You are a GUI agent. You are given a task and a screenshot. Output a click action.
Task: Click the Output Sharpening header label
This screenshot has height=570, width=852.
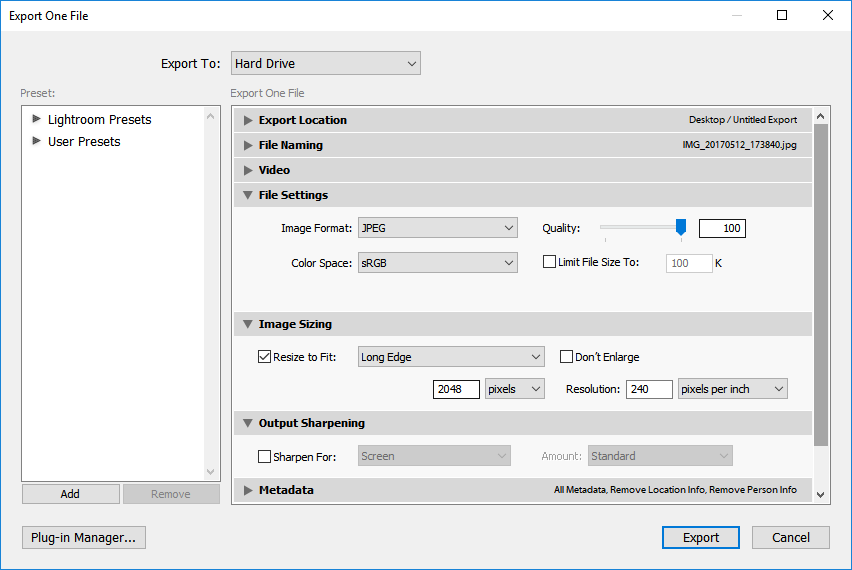(312, 423)
